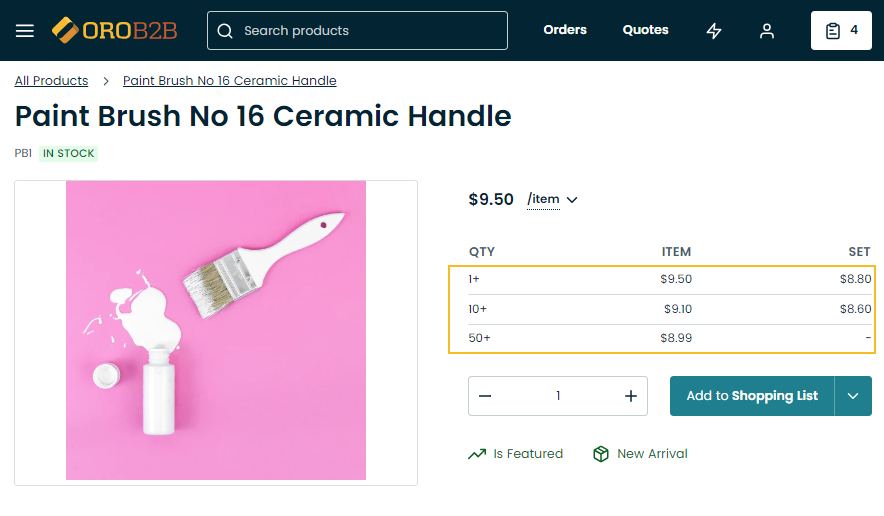Click the OroB2B logo
The height and width of the screenshot is (516, 884).
coord(114,30)
